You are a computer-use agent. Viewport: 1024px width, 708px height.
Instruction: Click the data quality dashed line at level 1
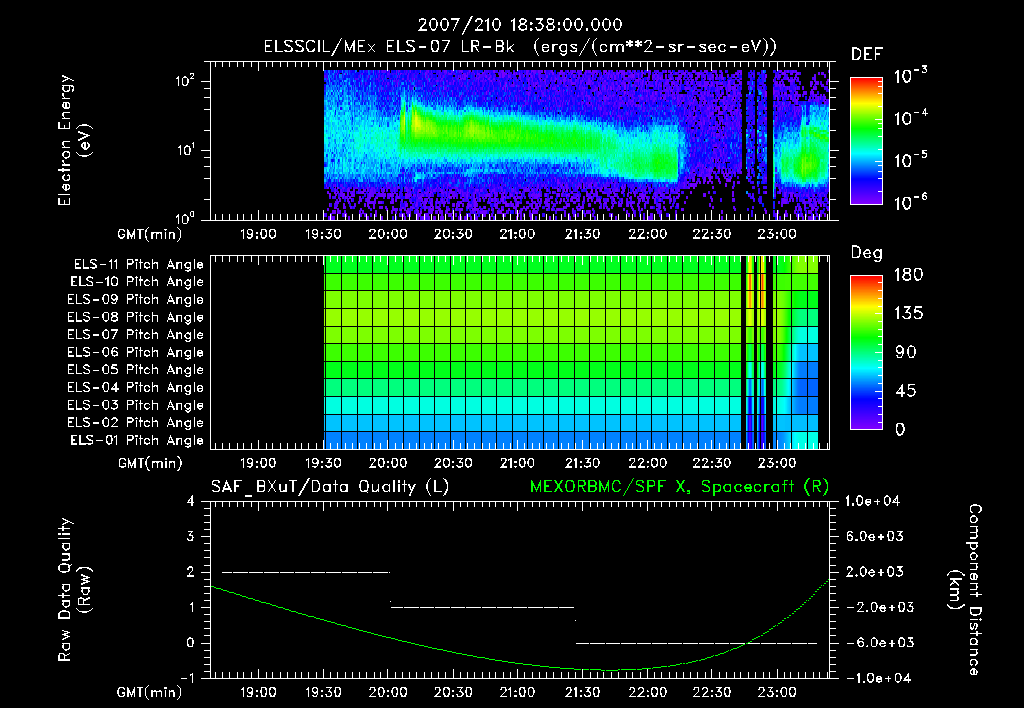[482, 607]
